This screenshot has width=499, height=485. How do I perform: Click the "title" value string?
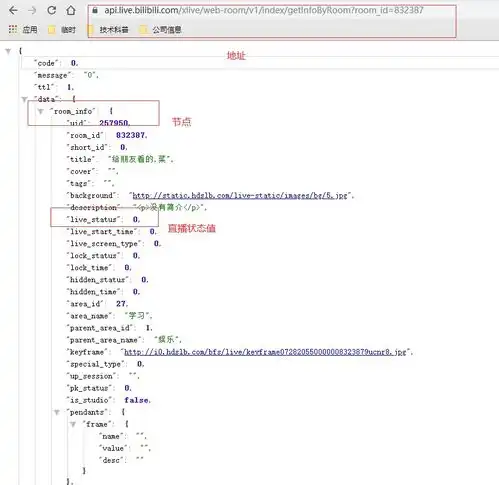tap(140, 159)
